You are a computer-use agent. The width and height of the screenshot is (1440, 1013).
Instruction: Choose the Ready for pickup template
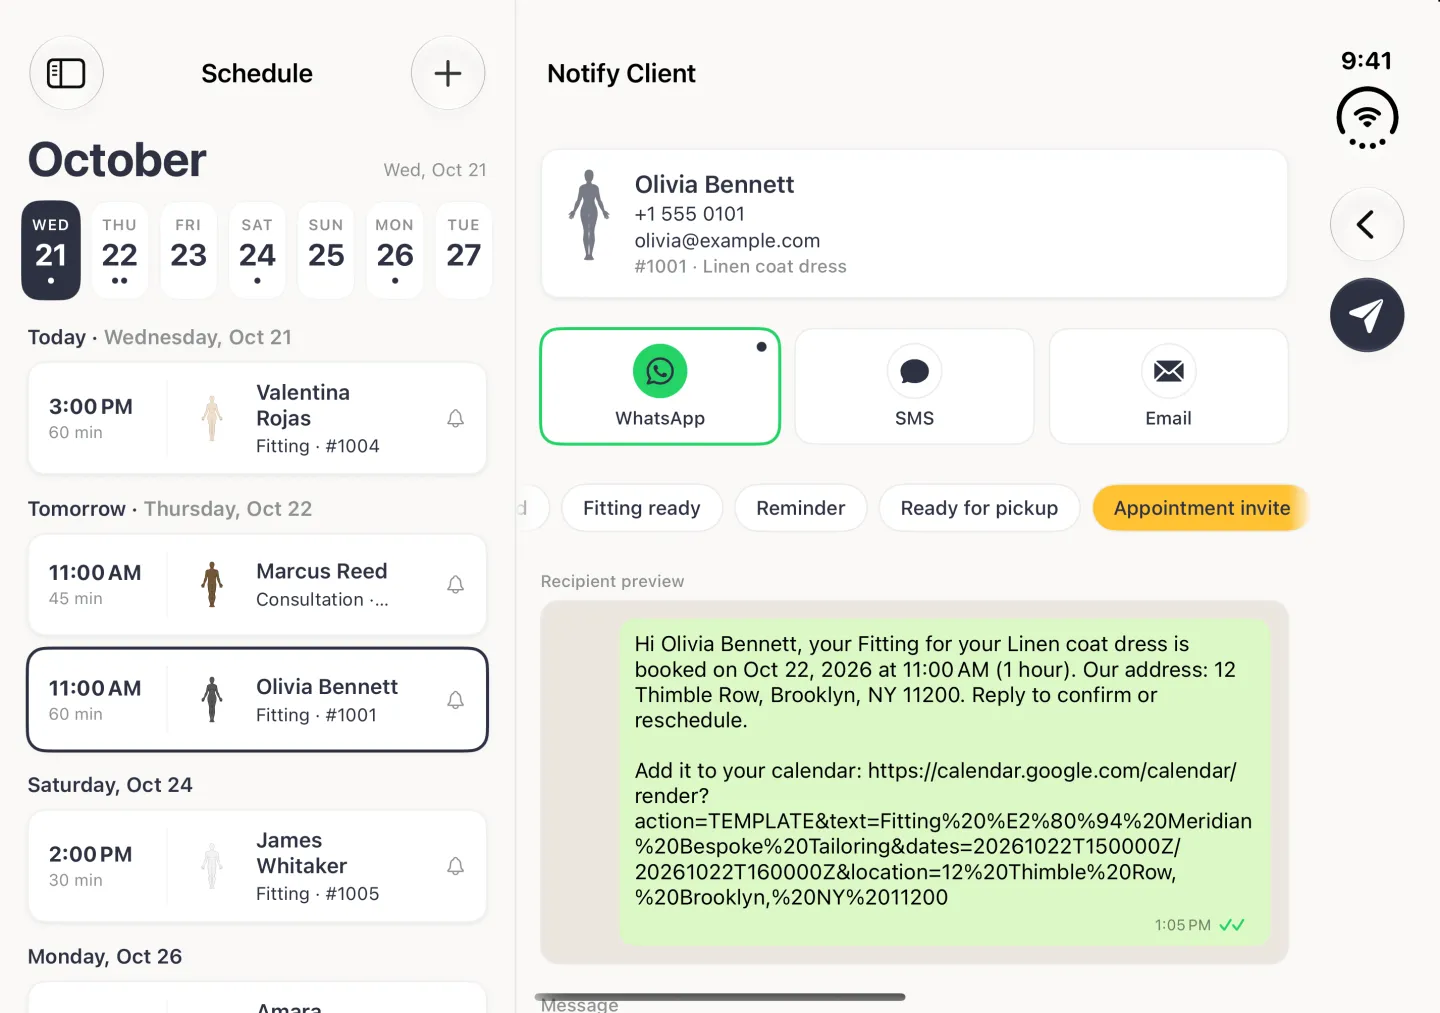[979, 508]
